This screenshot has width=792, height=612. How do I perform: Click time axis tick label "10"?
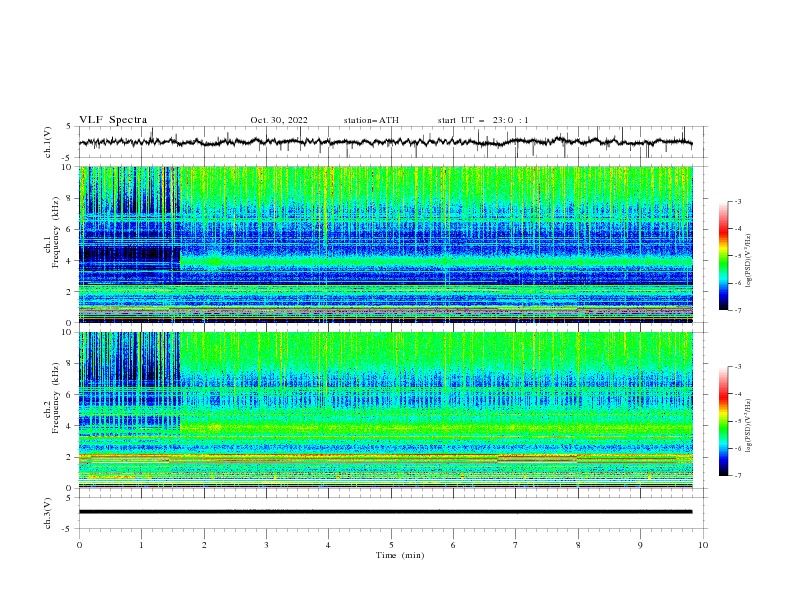[x=703, y=545]
